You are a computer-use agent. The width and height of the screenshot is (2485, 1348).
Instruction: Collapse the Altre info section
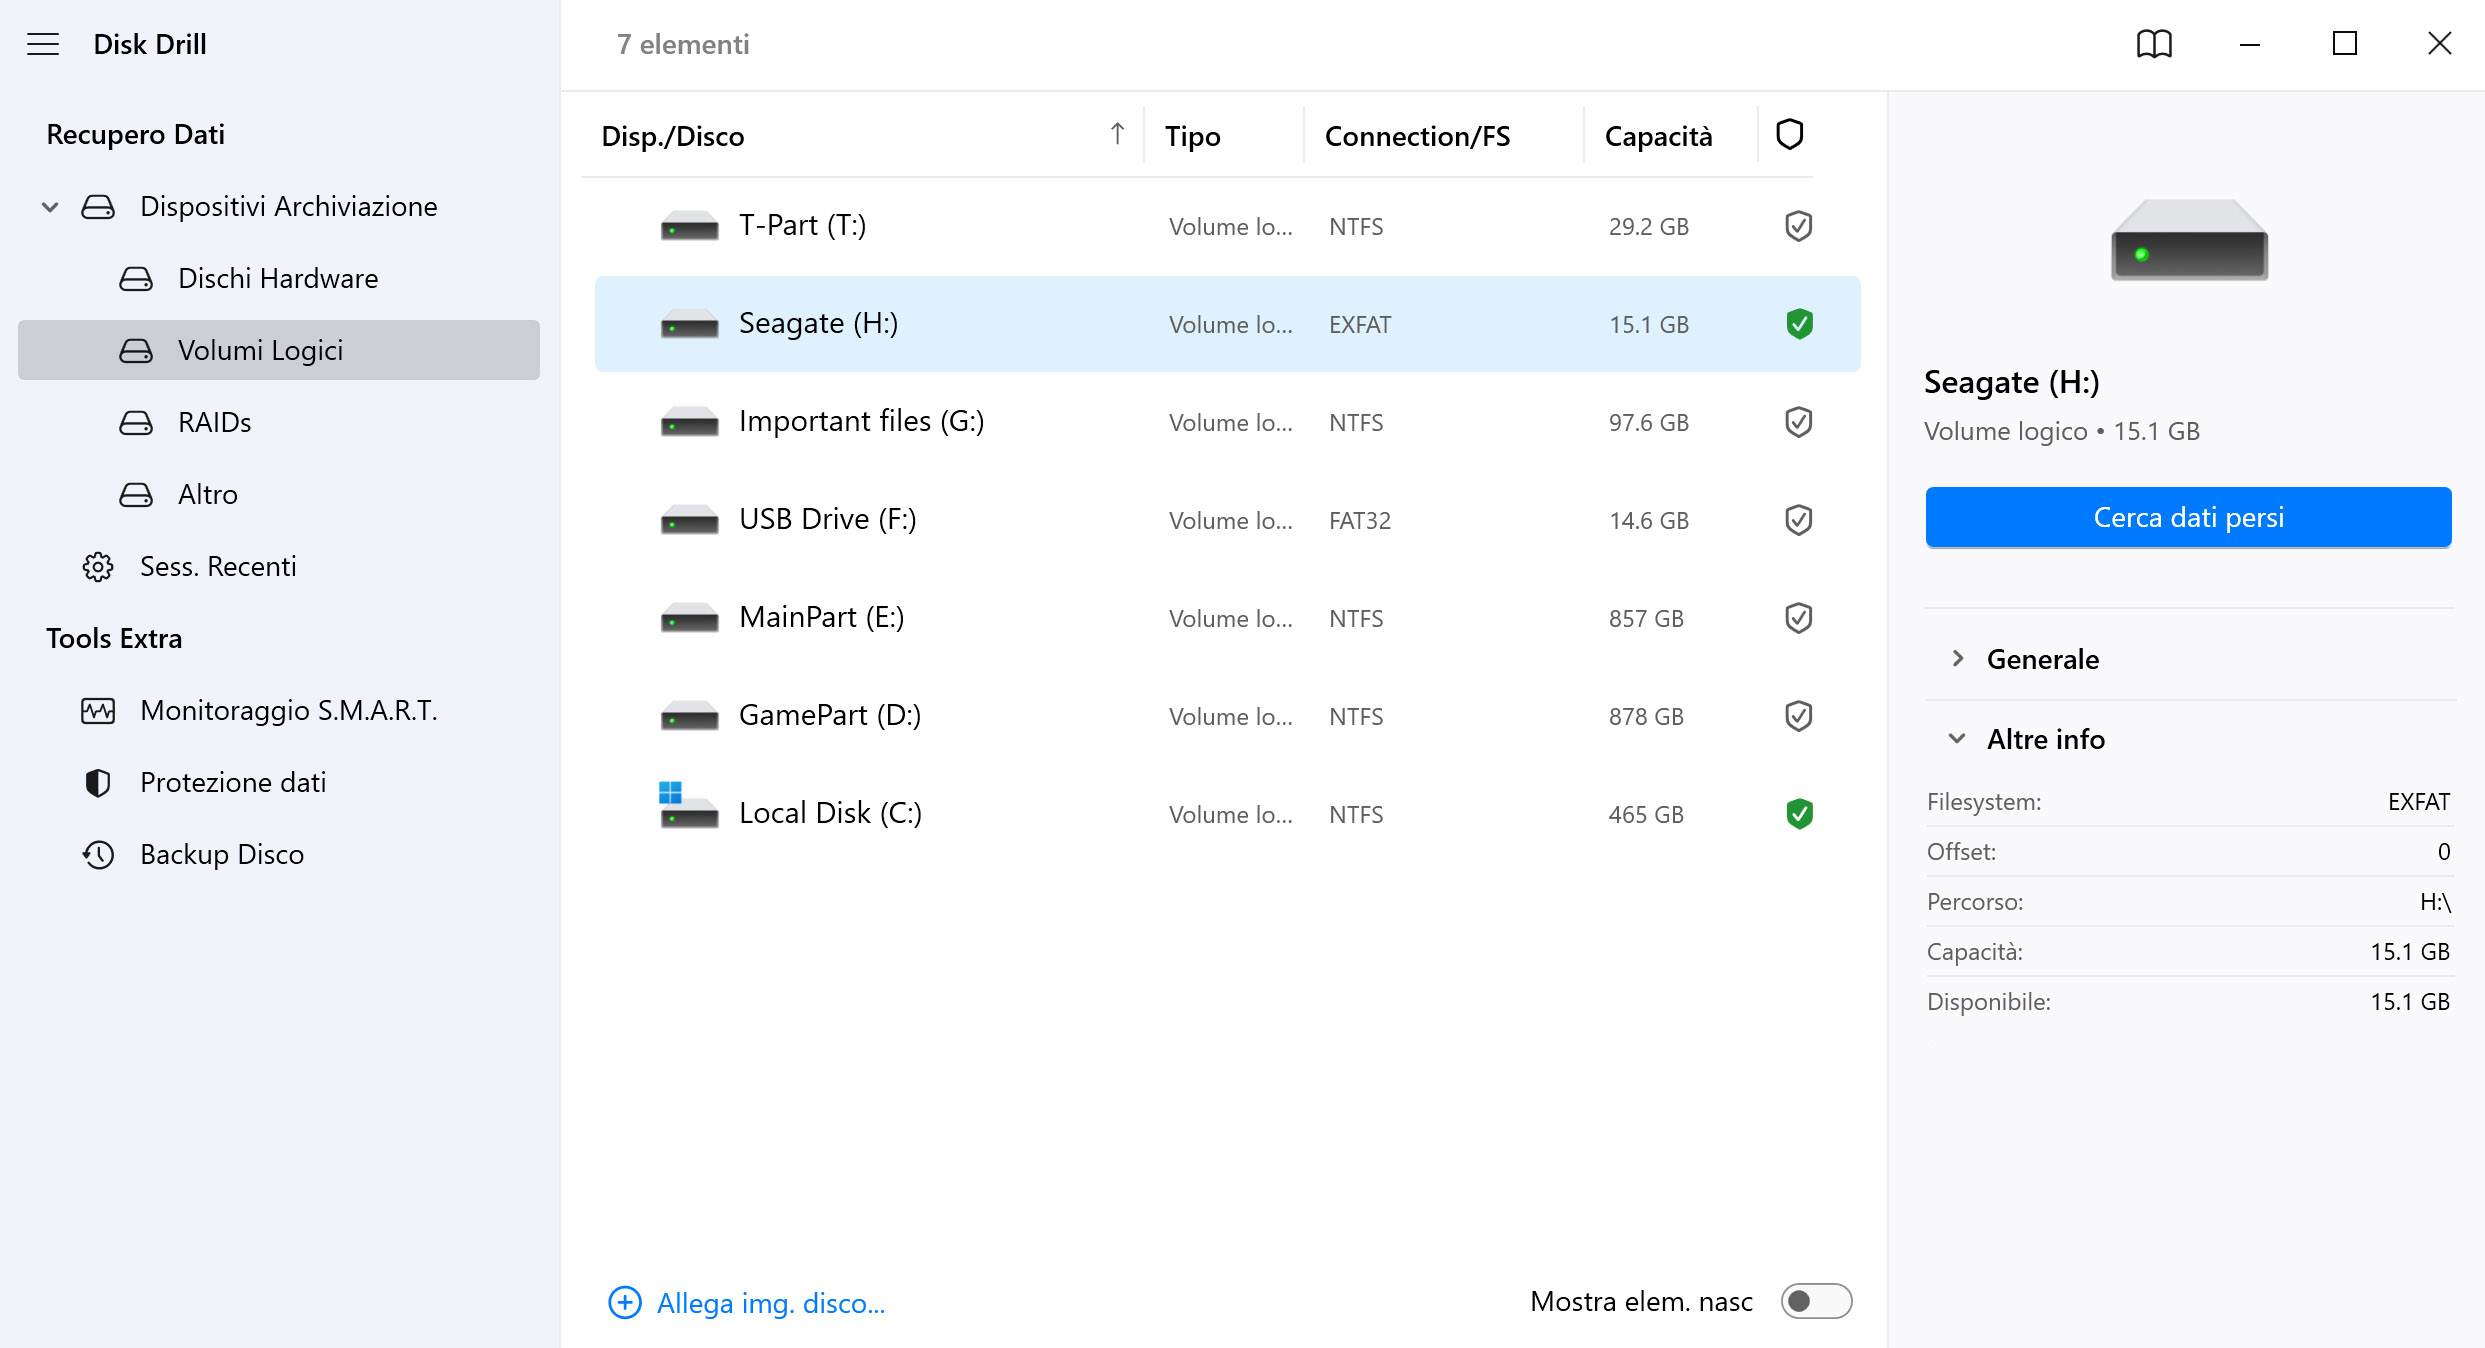pyautogui.click(x=1957, y=739)
